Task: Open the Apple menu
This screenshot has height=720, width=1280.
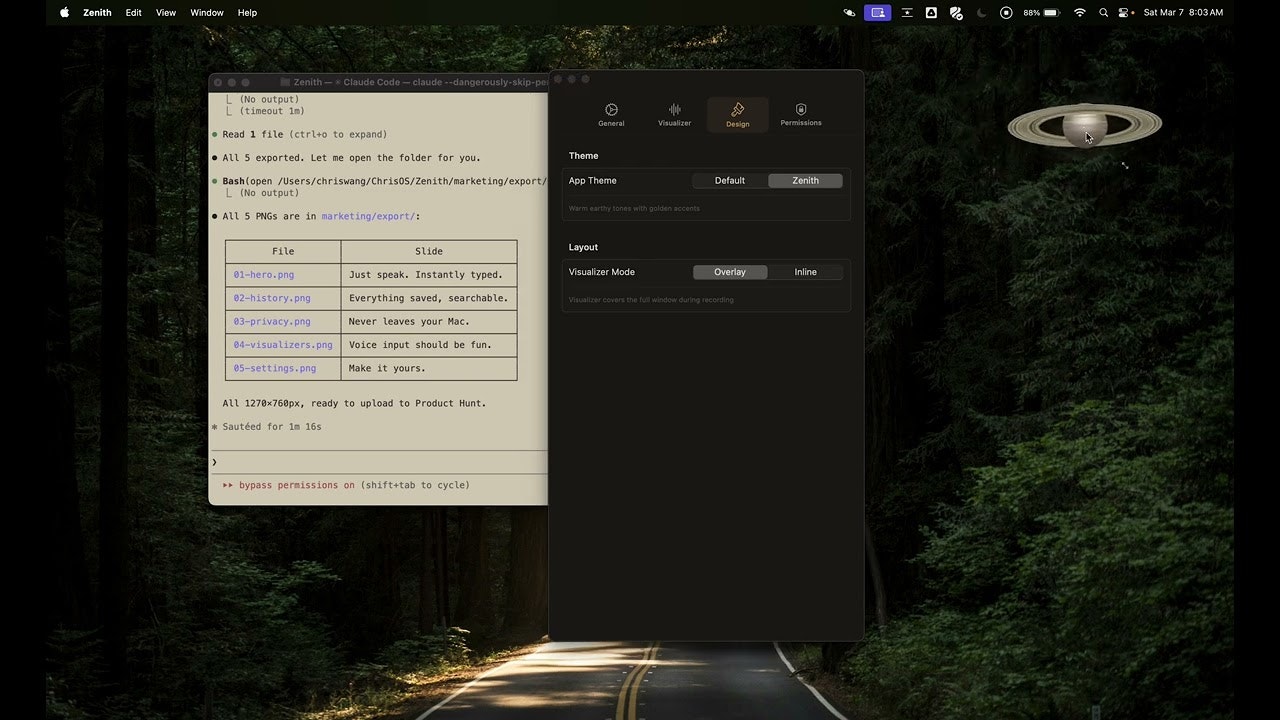Action: (65, 13)
